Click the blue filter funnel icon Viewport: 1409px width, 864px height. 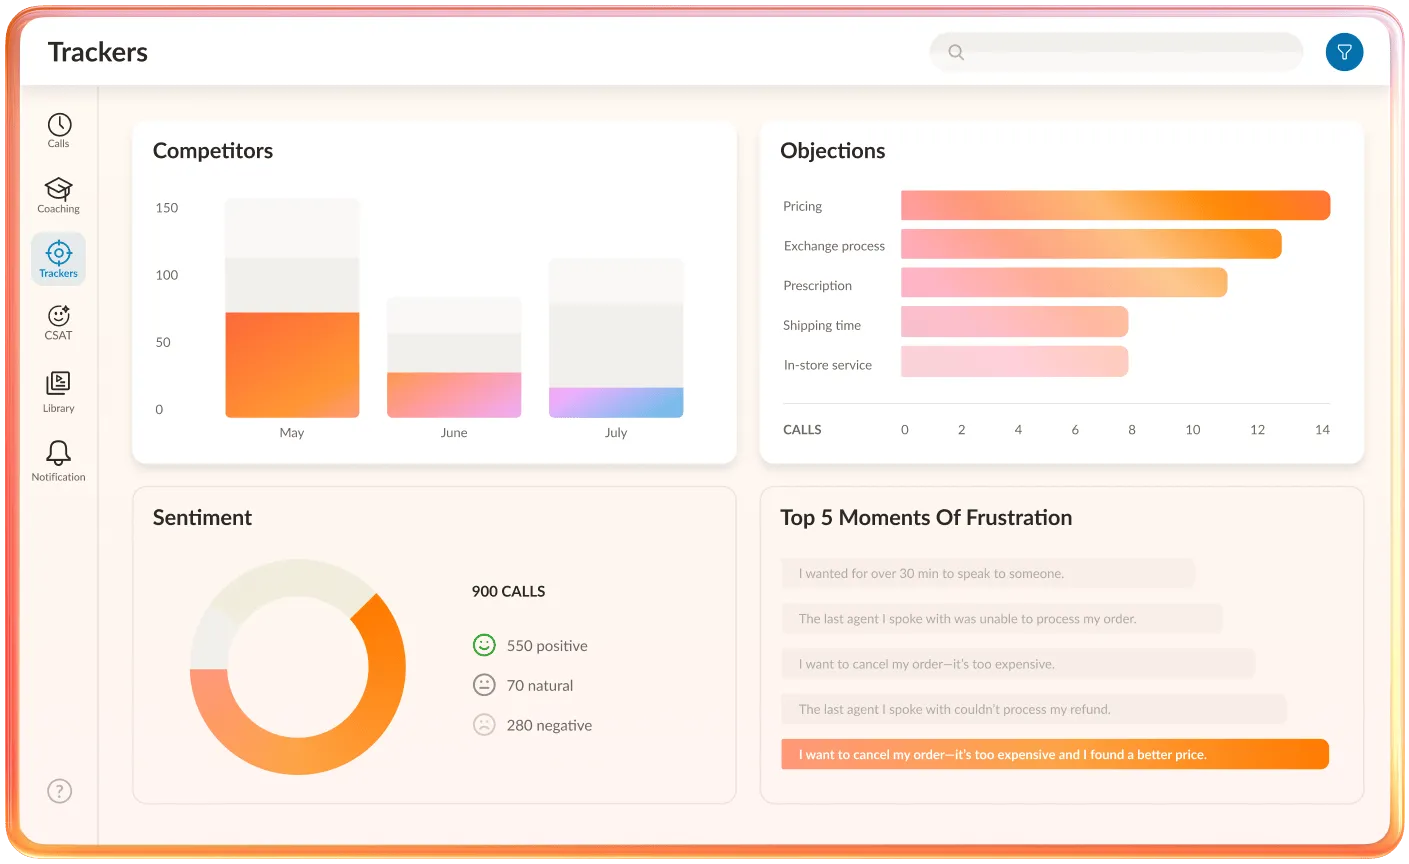pyautogui.click(x=1344, y=52)
